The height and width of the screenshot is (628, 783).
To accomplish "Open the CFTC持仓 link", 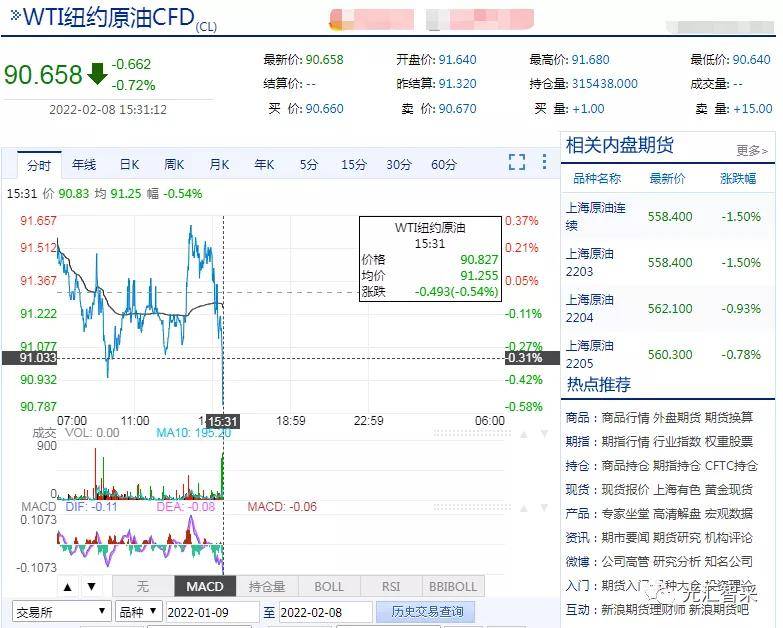I will click(x=732, y=466).
